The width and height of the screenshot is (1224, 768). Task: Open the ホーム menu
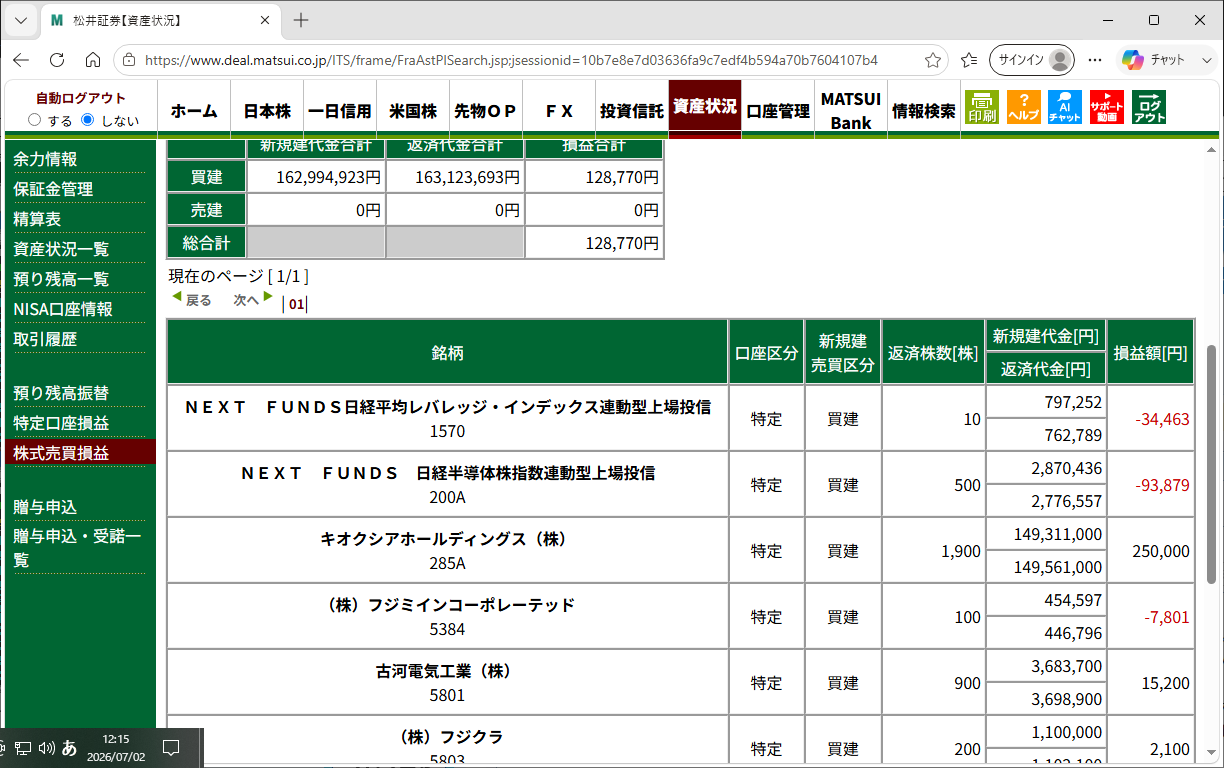point(194,110)
